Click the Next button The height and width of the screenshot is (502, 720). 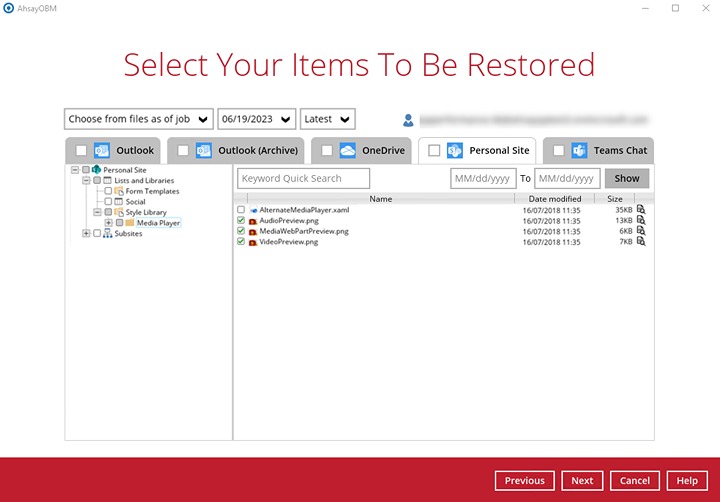click(582, 481)
